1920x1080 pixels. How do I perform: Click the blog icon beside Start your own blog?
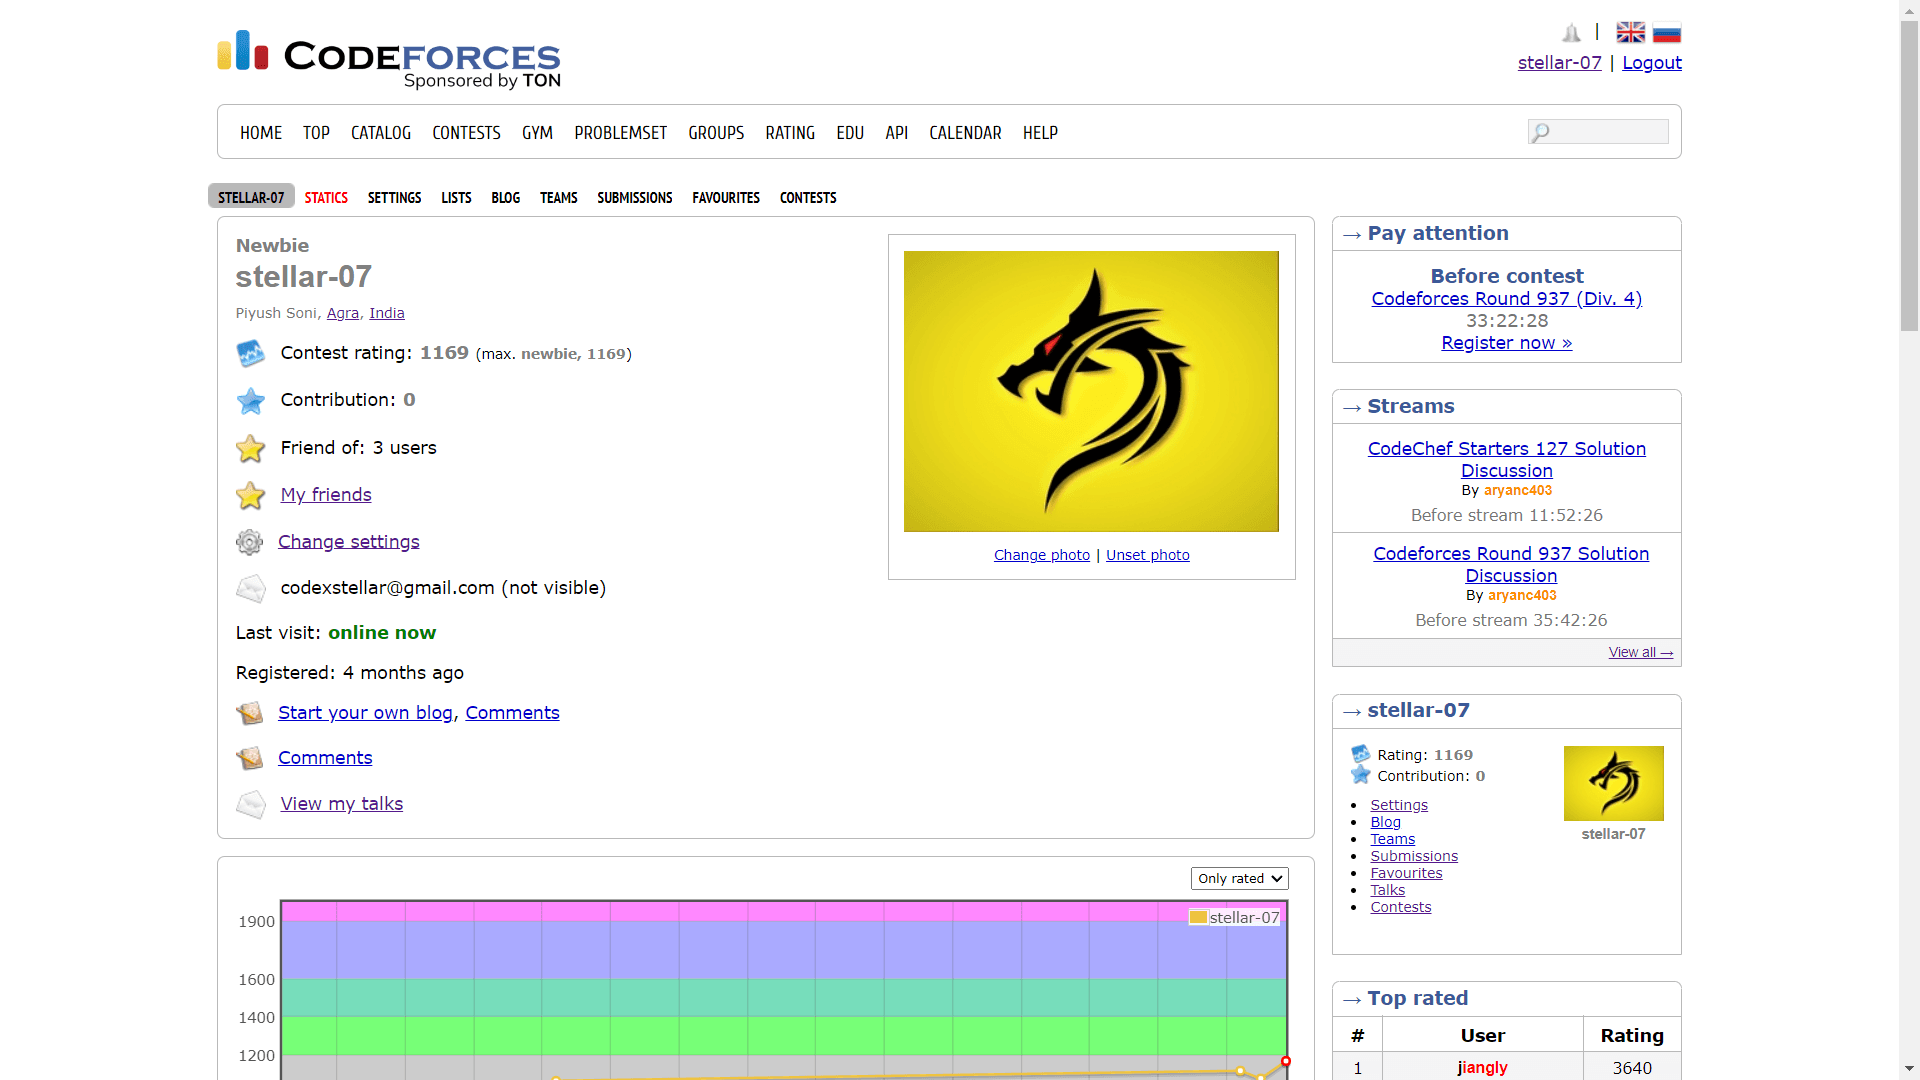pyautogui.click(x=250, y=713)
